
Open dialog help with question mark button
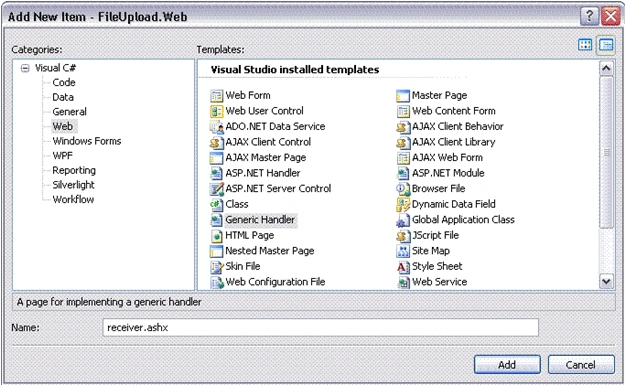coord(589,16)
